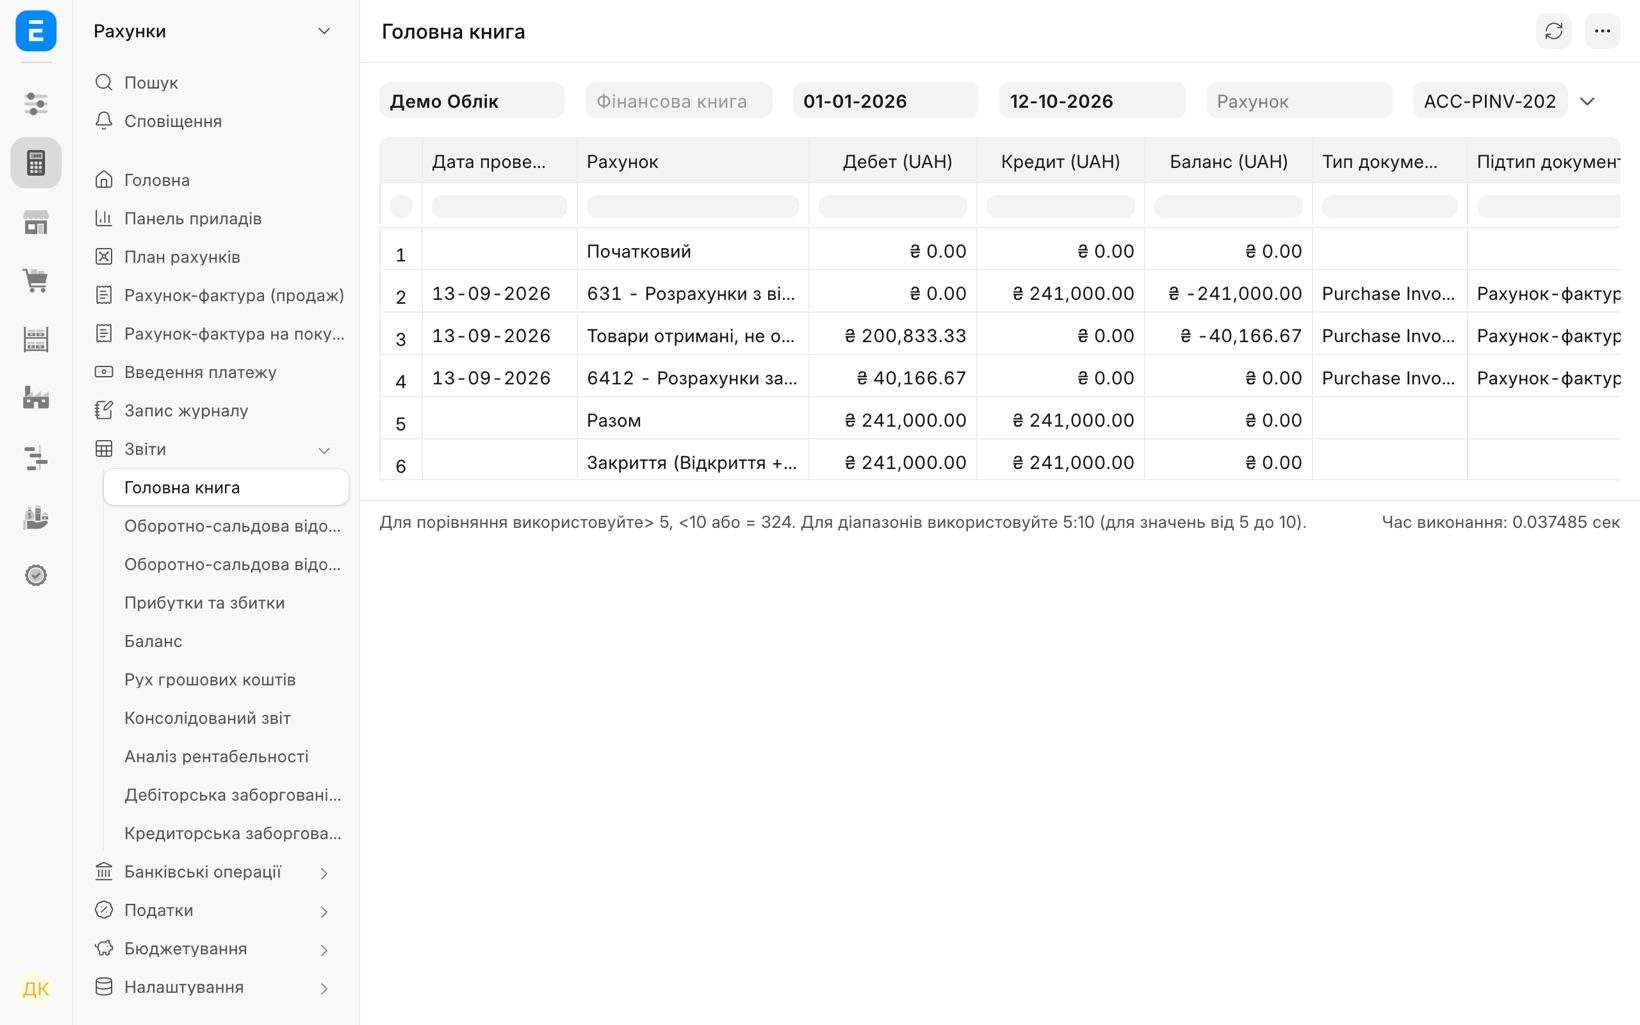
Task: Open the settings sliders icon in left rail
Action: click(x=36, y=104)
